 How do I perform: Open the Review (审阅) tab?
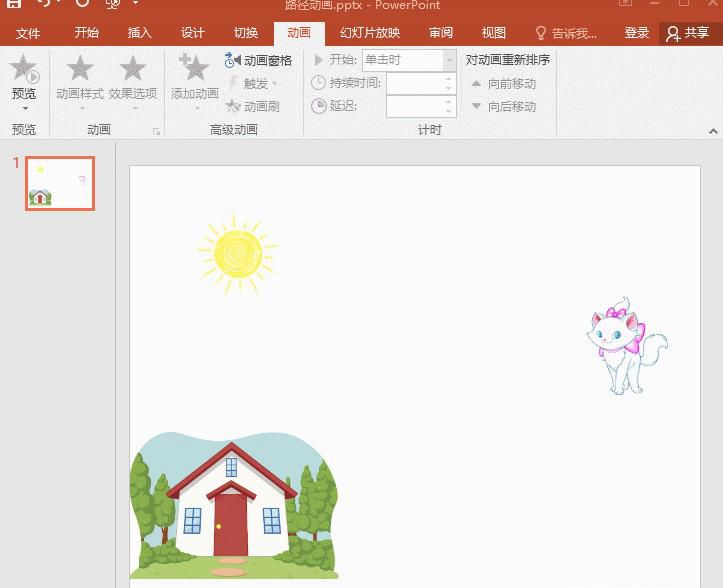[441, 33]
